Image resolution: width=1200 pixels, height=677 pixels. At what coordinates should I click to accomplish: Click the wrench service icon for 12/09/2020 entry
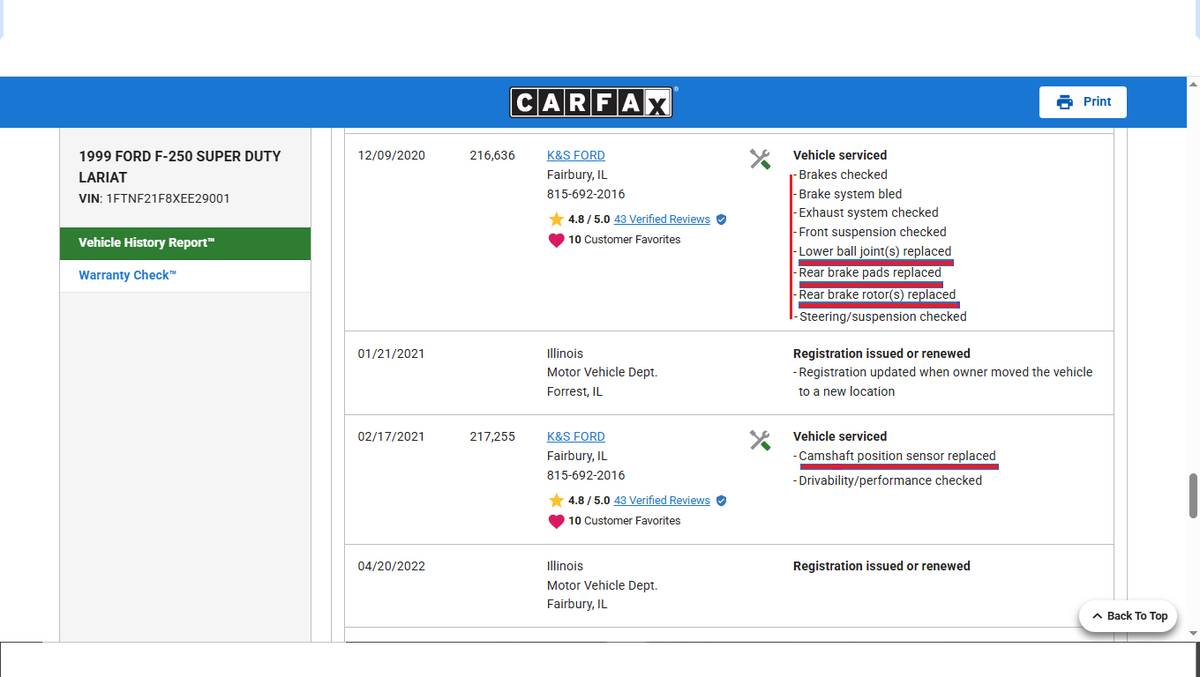(760, 159)
